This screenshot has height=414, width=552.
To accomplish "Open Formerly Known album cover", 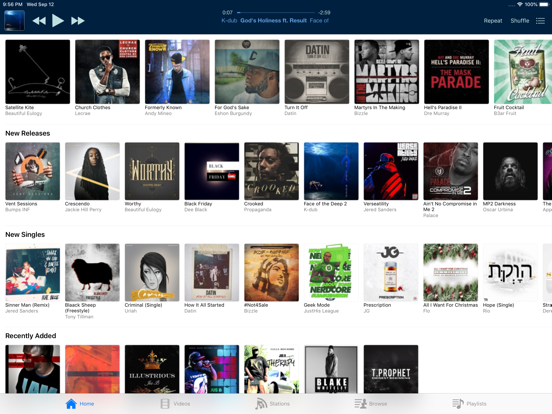I will [x=177, y=72].
